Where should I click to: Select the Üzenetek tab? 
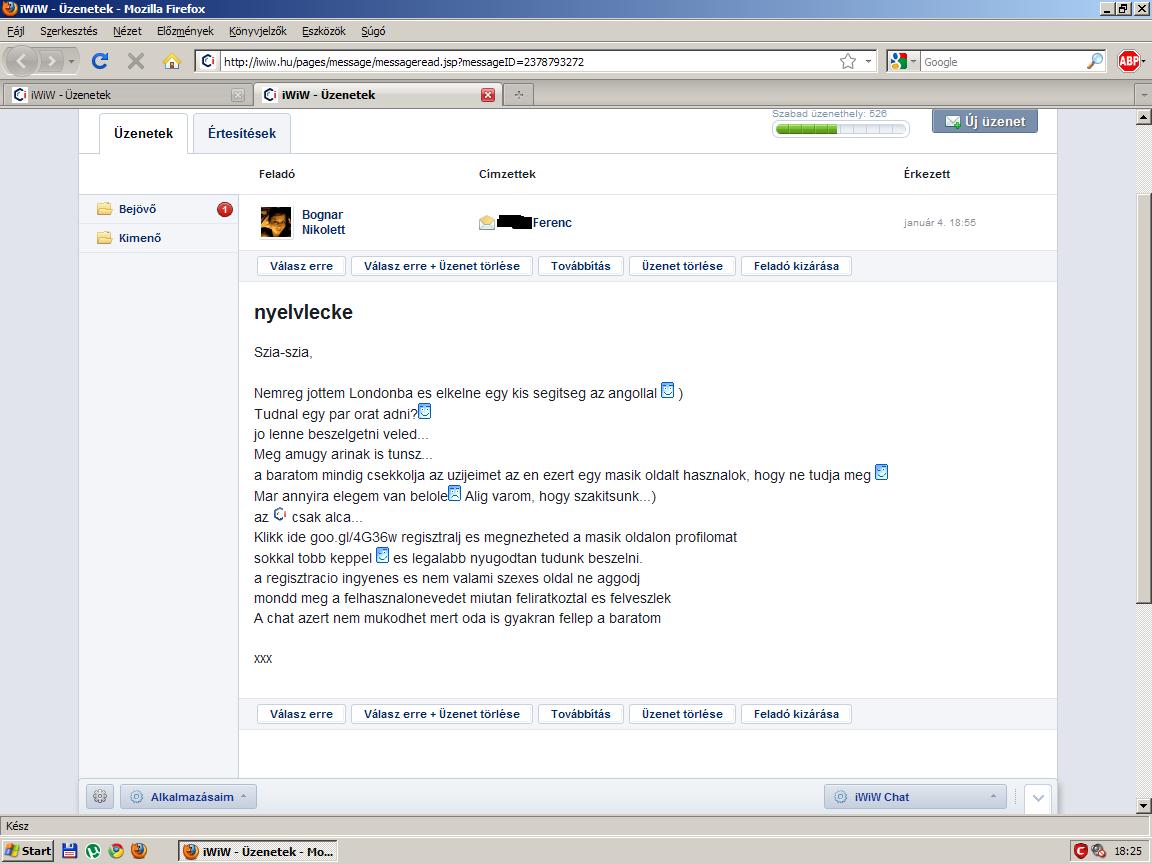[143, 133]
